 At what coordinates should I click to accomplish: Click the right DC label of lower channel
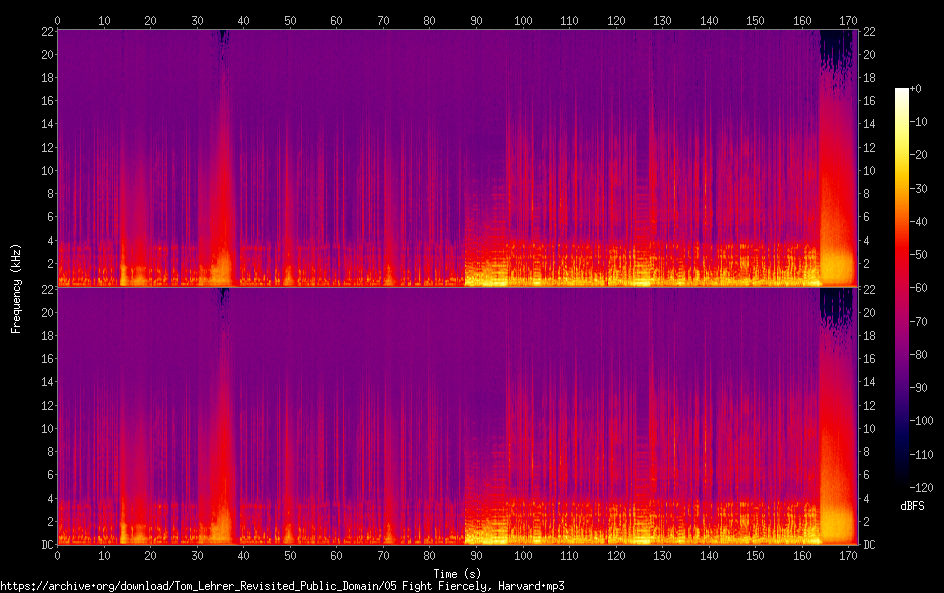point(870,545)
